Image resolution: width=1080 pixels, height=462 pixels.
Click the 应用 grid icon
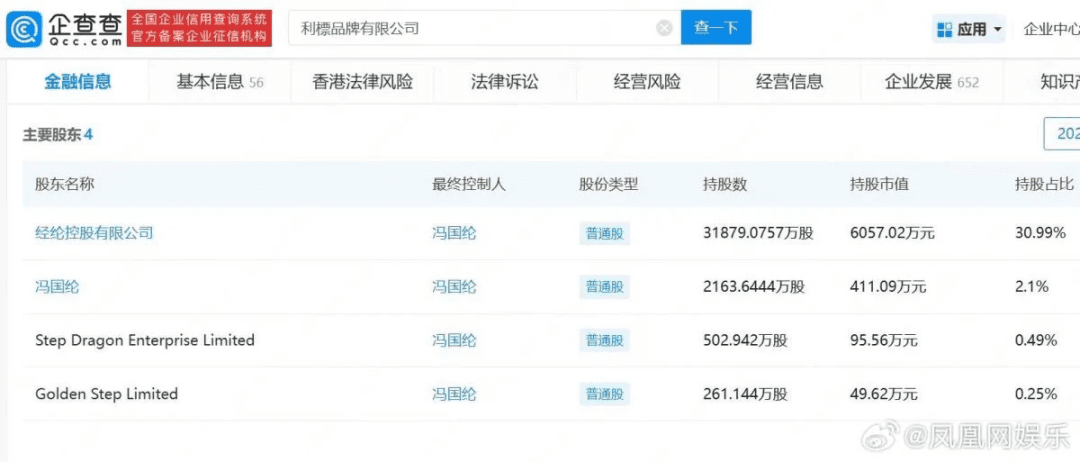click(944, 30)
